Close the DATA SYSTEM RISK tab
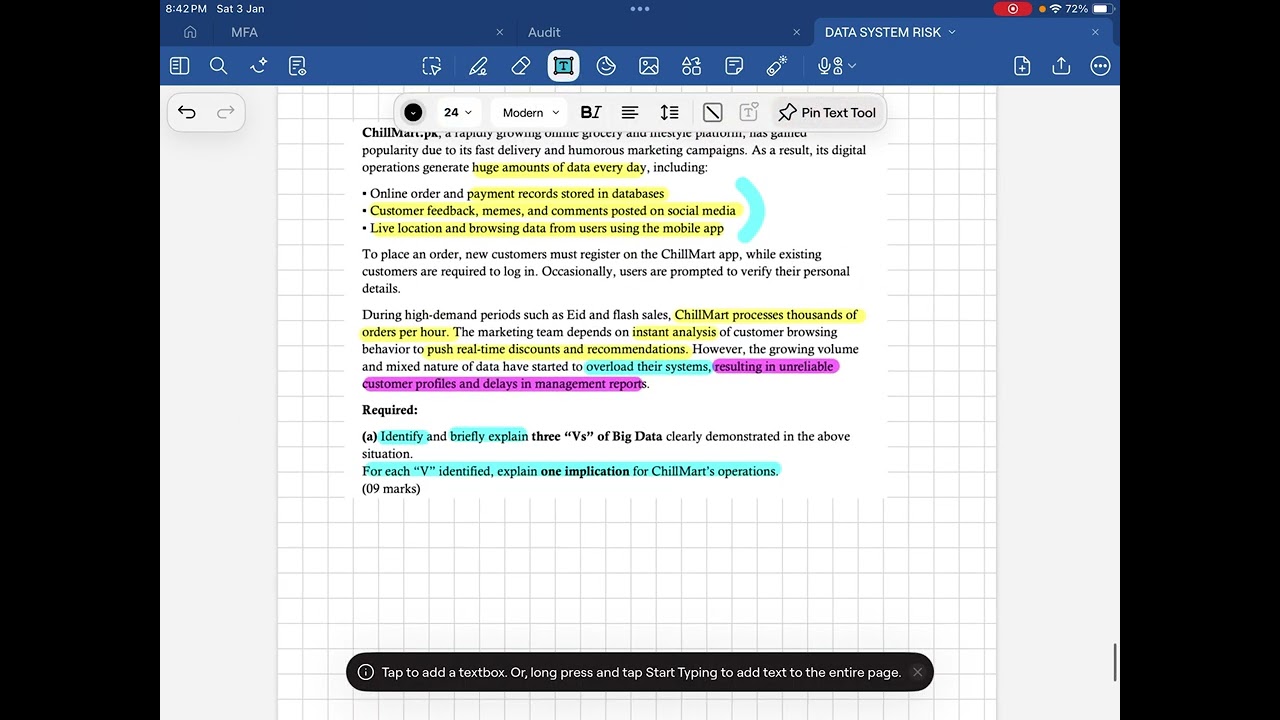1280x720 pixels. tap(1095, 32)
